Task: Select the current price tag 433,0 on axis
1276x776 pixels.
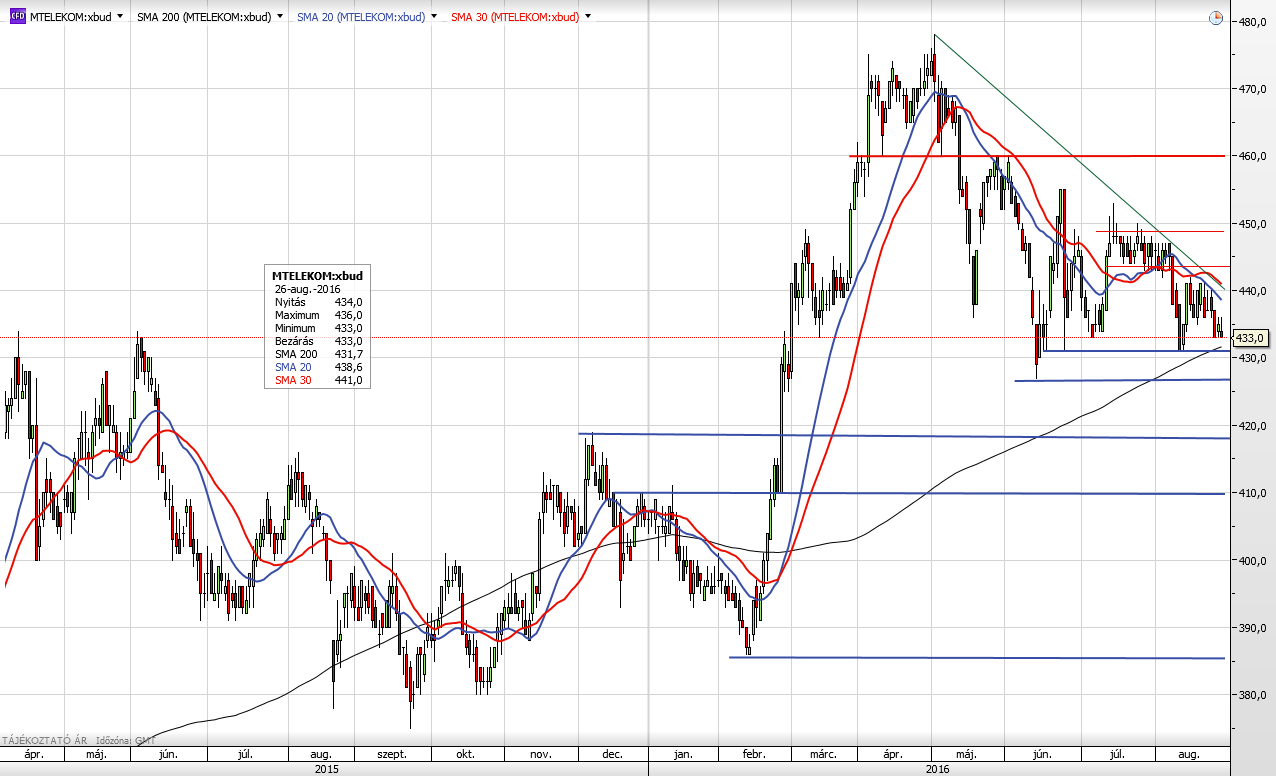Action: point(1251,338)
